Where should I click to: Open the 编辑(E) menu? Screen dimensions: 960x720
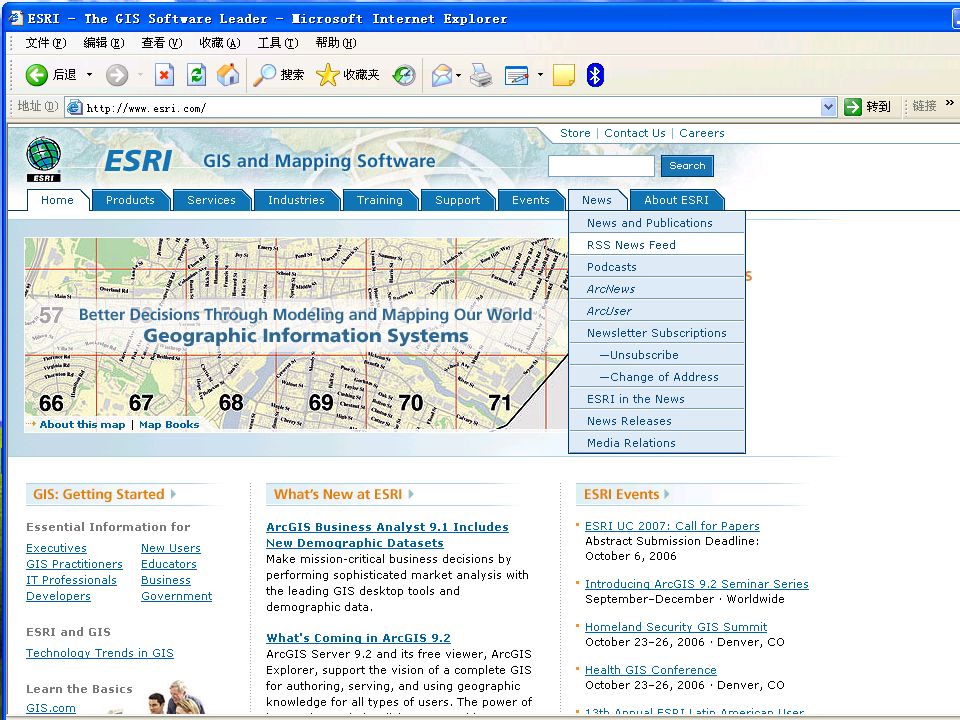pyautogui.click(x=103, y=43)
